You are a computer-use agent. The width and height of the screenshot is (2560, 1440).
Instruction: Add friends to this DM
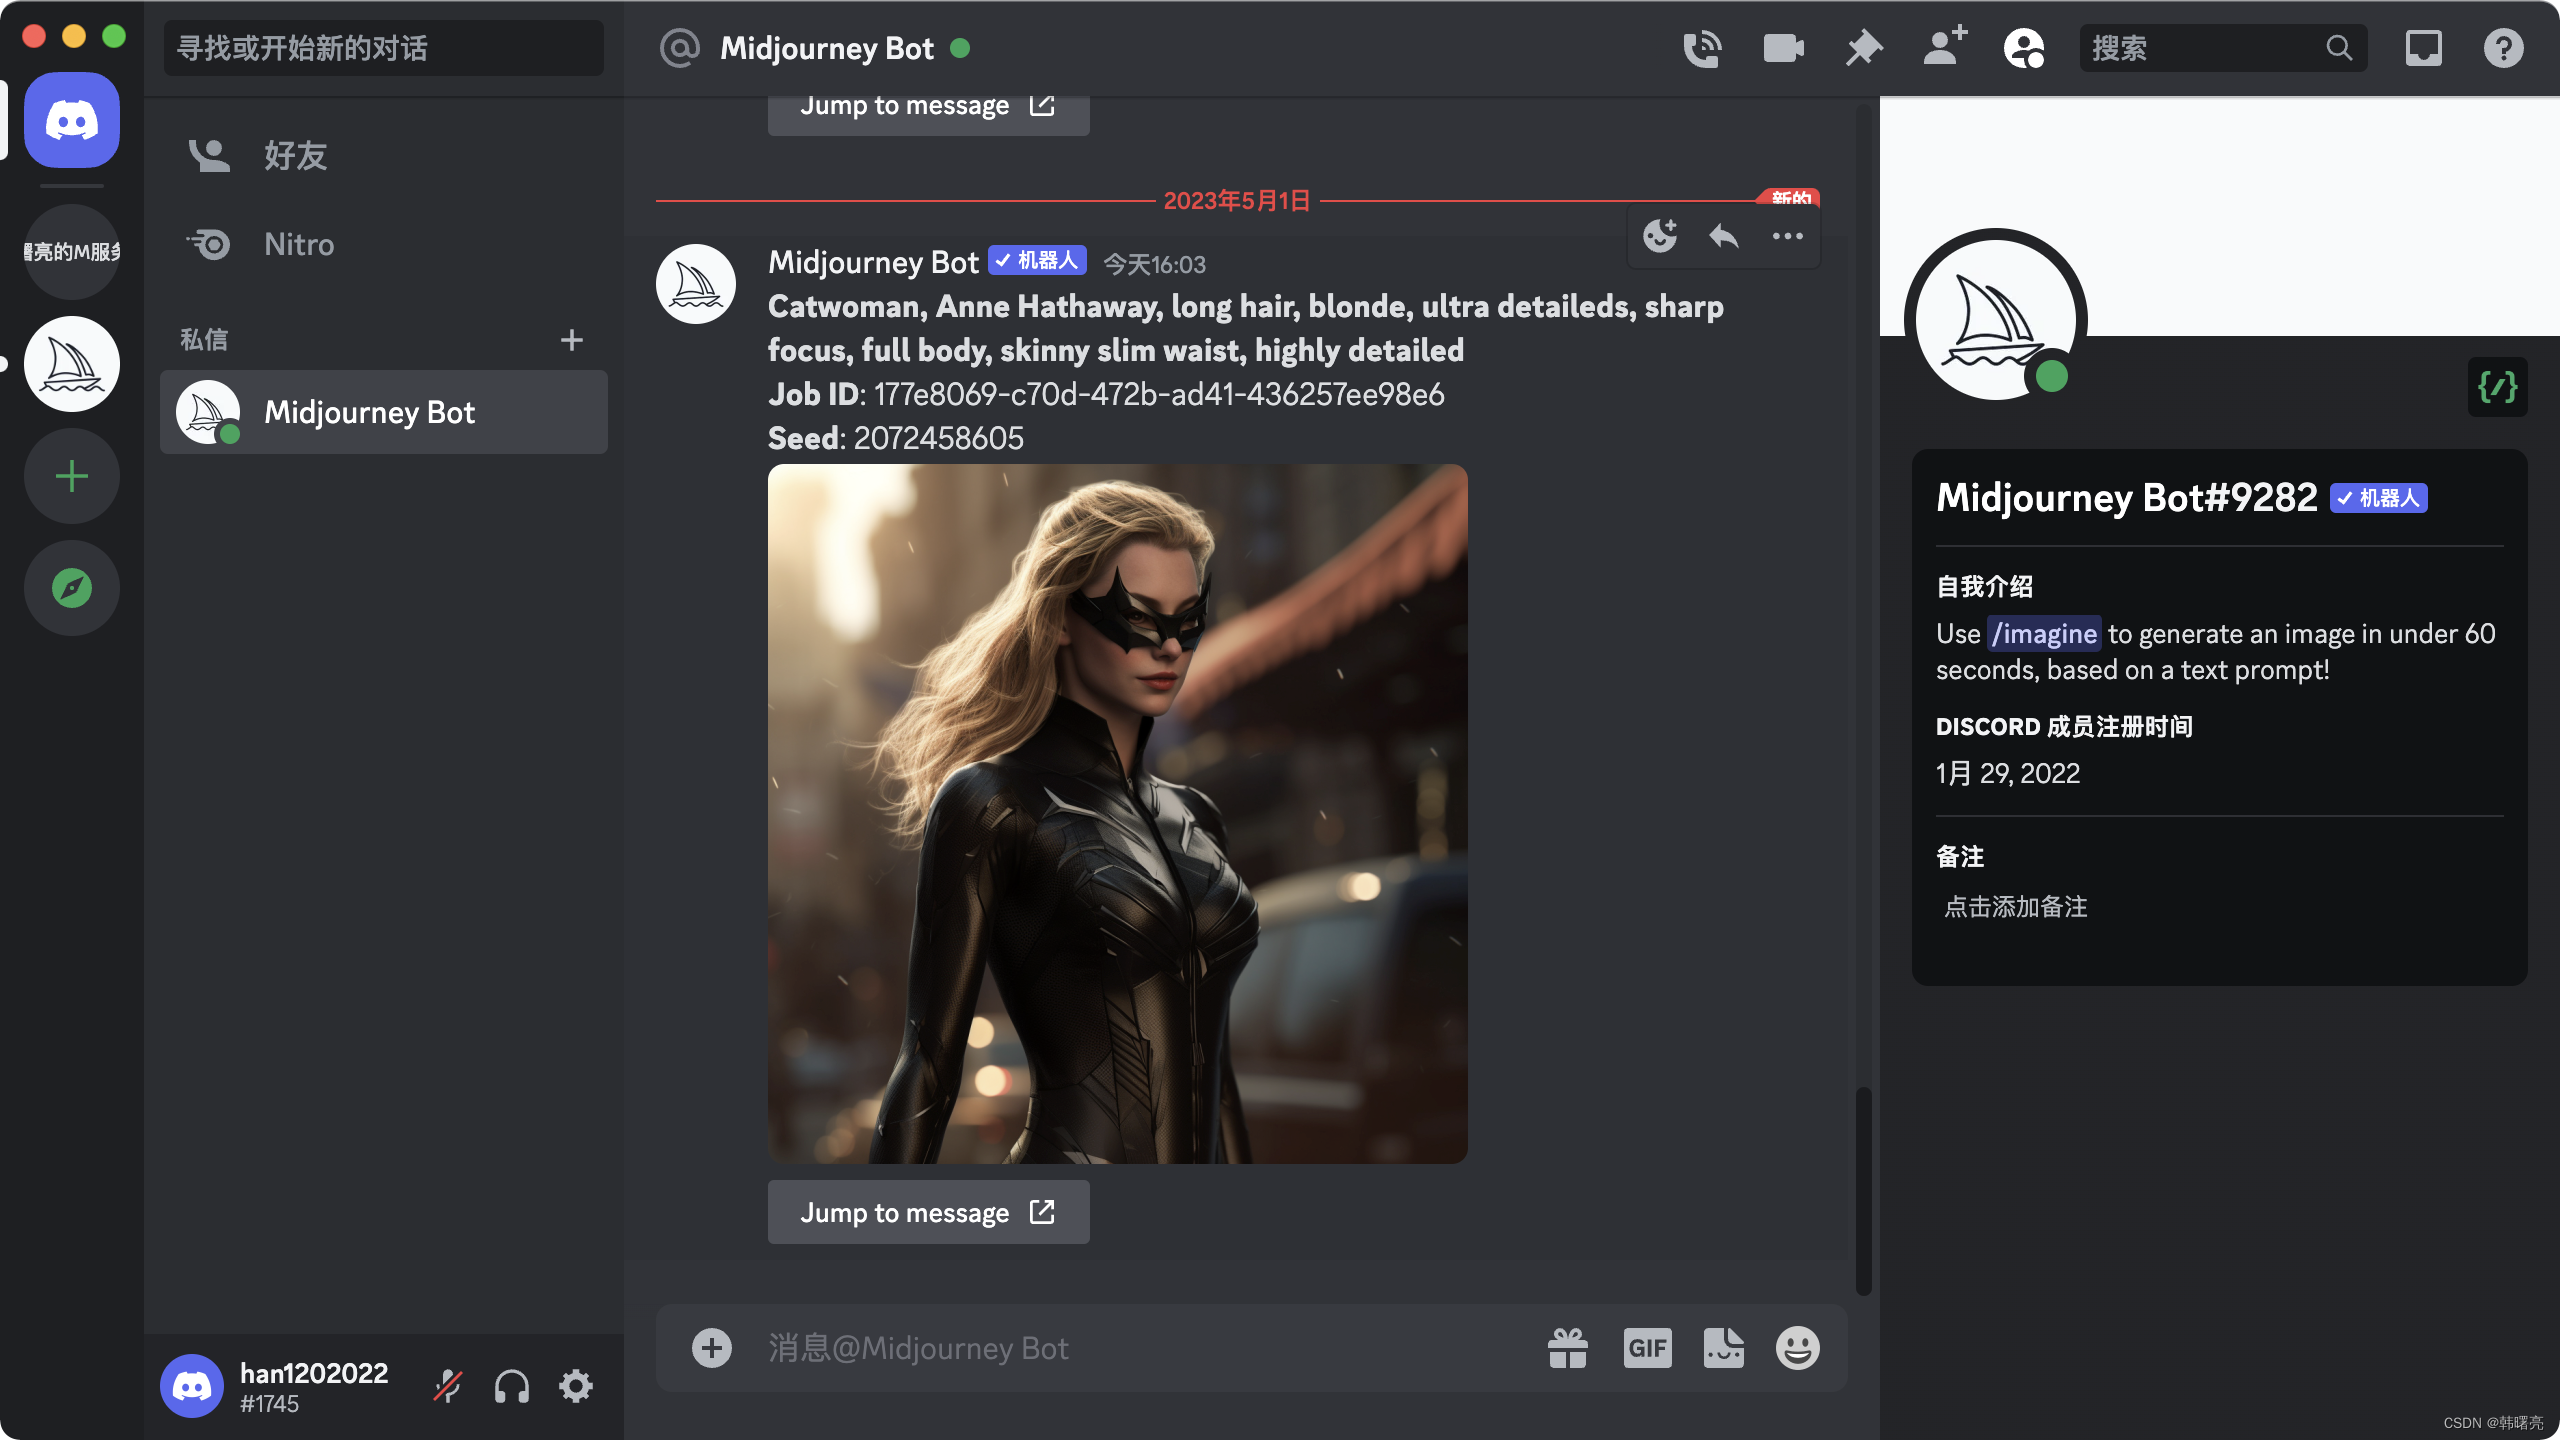click(1944, 48)
